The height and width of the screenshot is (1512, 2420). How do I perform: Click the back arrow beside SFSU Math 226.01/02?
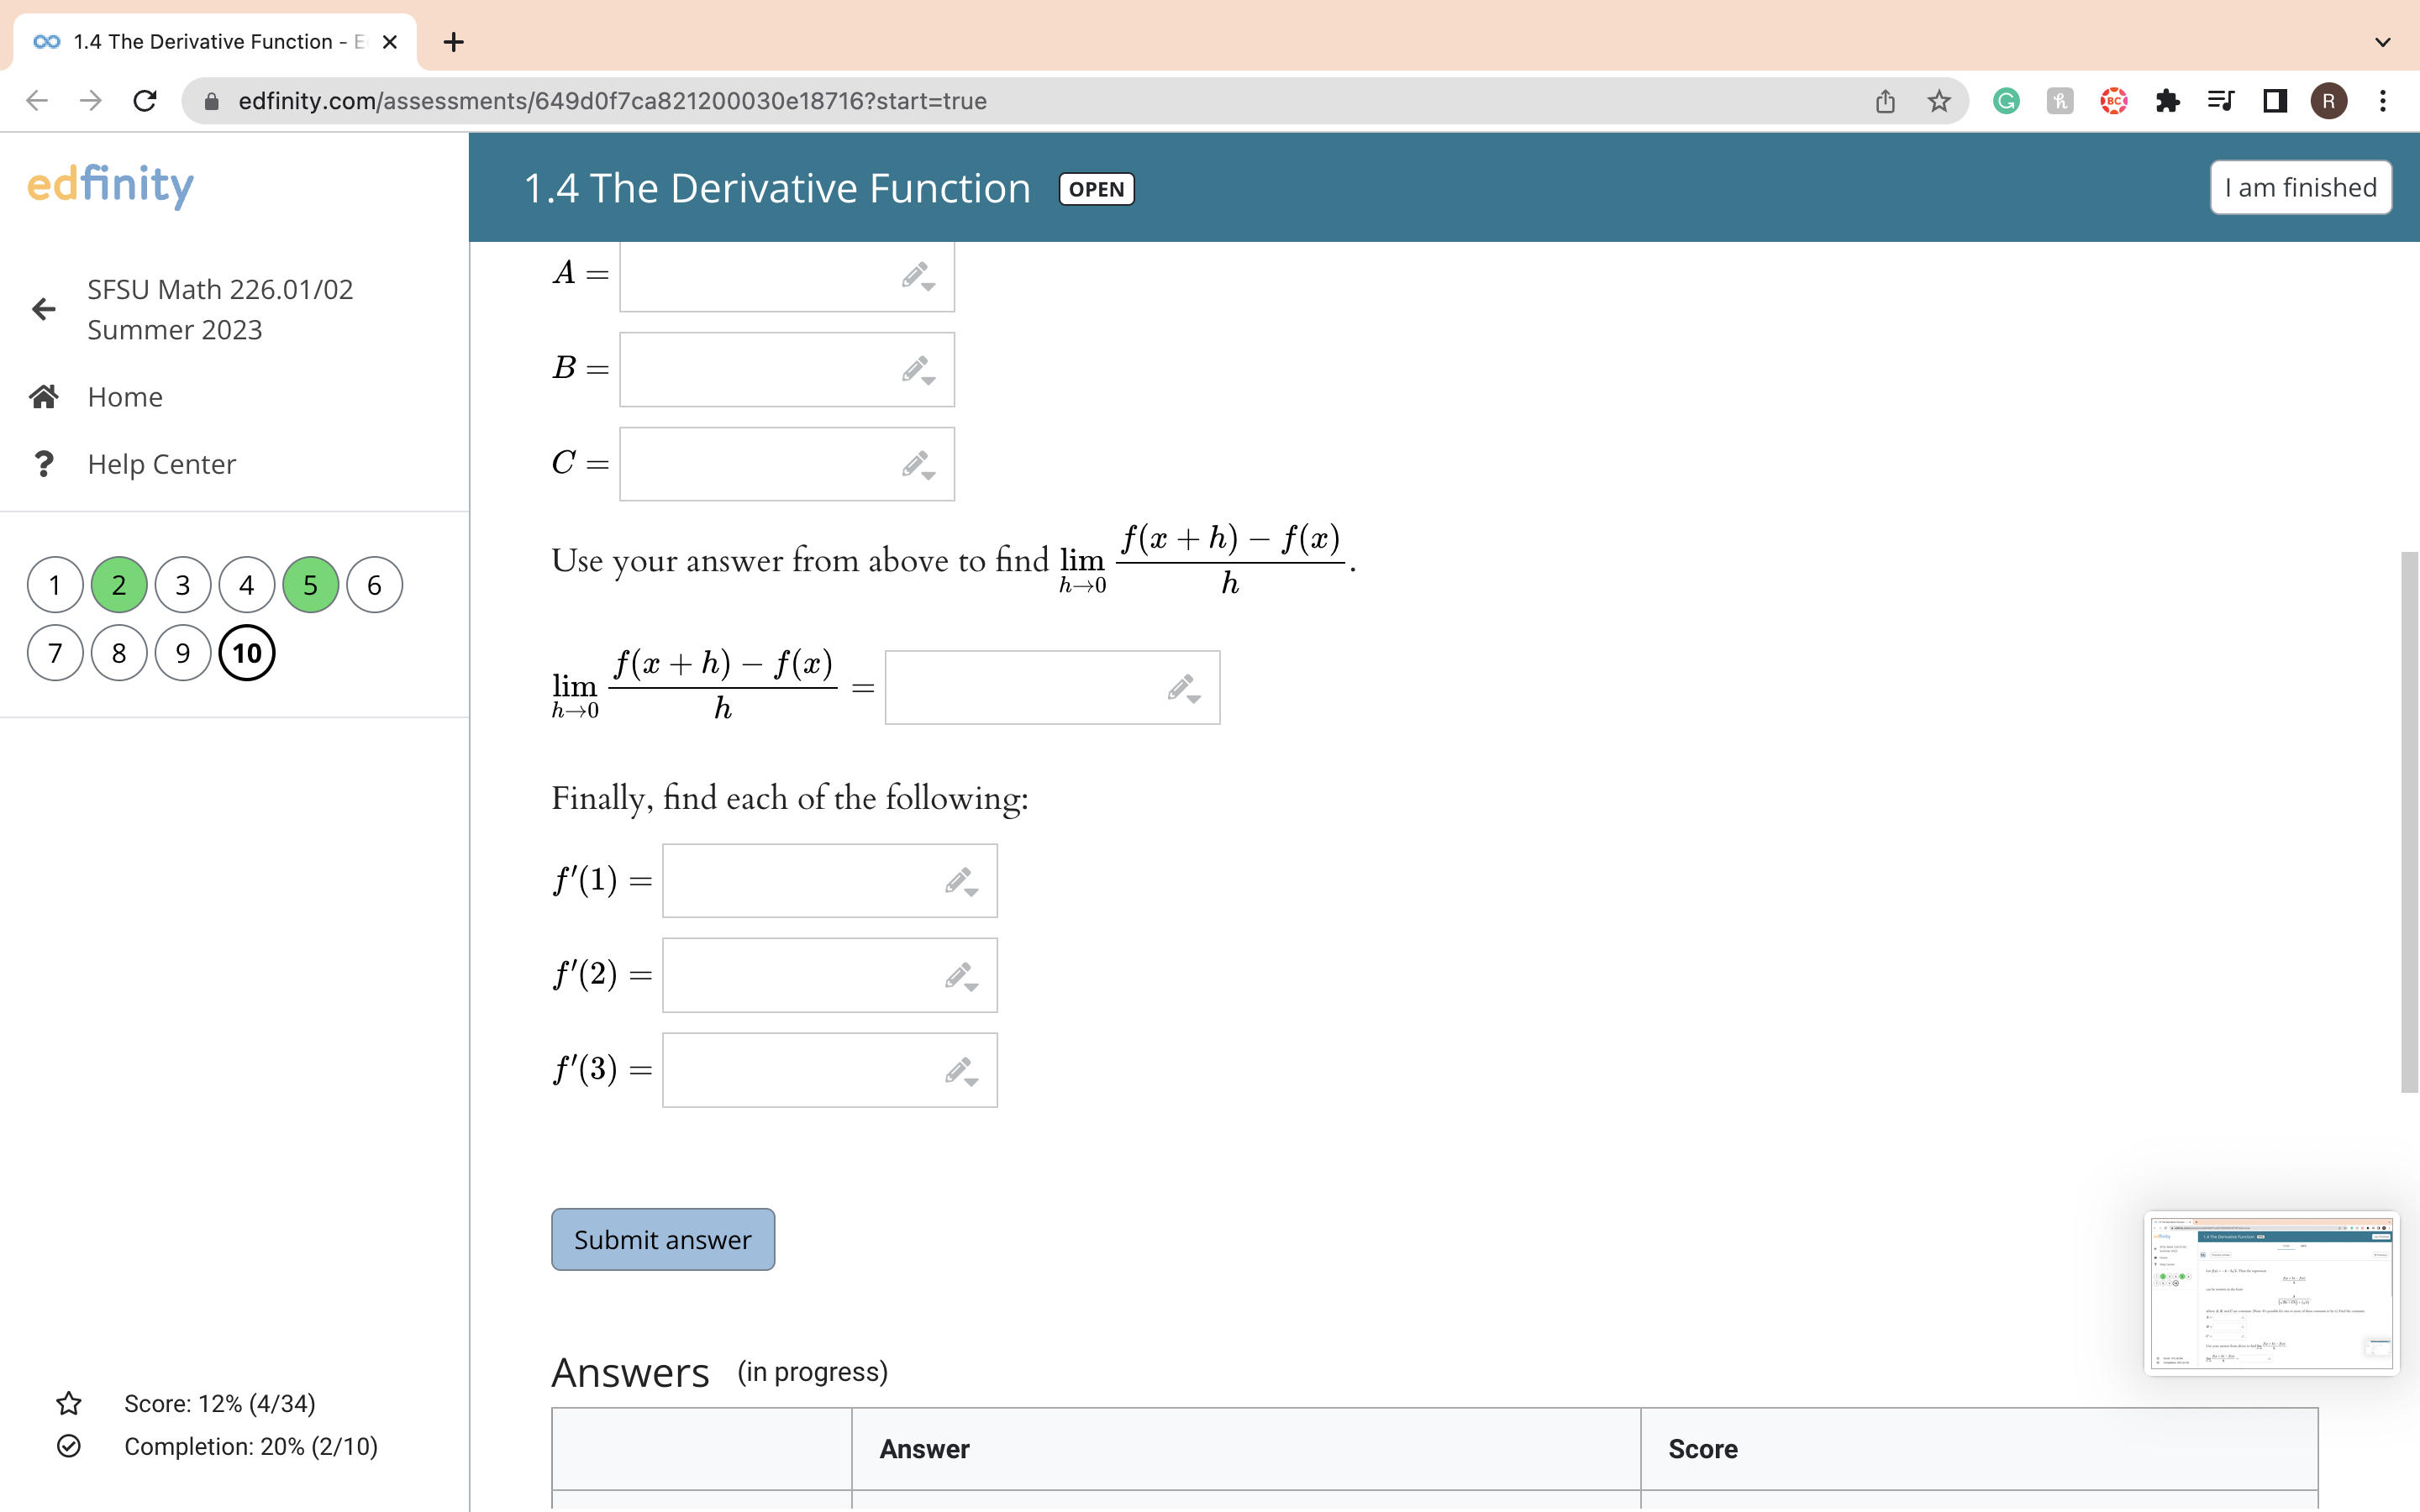click(x=43, y=309)
